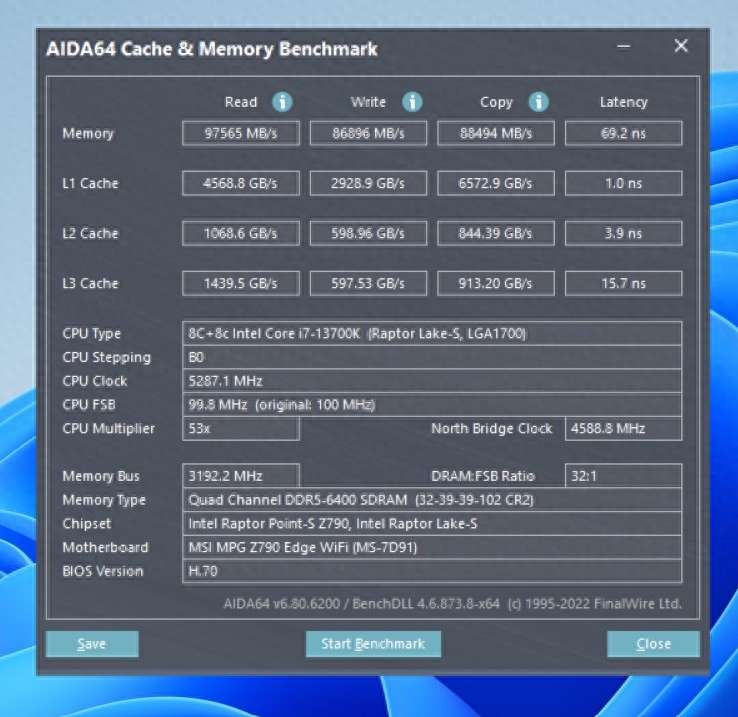Select the Memory latency 69.2 ns
738x717 pixels.
point(624,133)
